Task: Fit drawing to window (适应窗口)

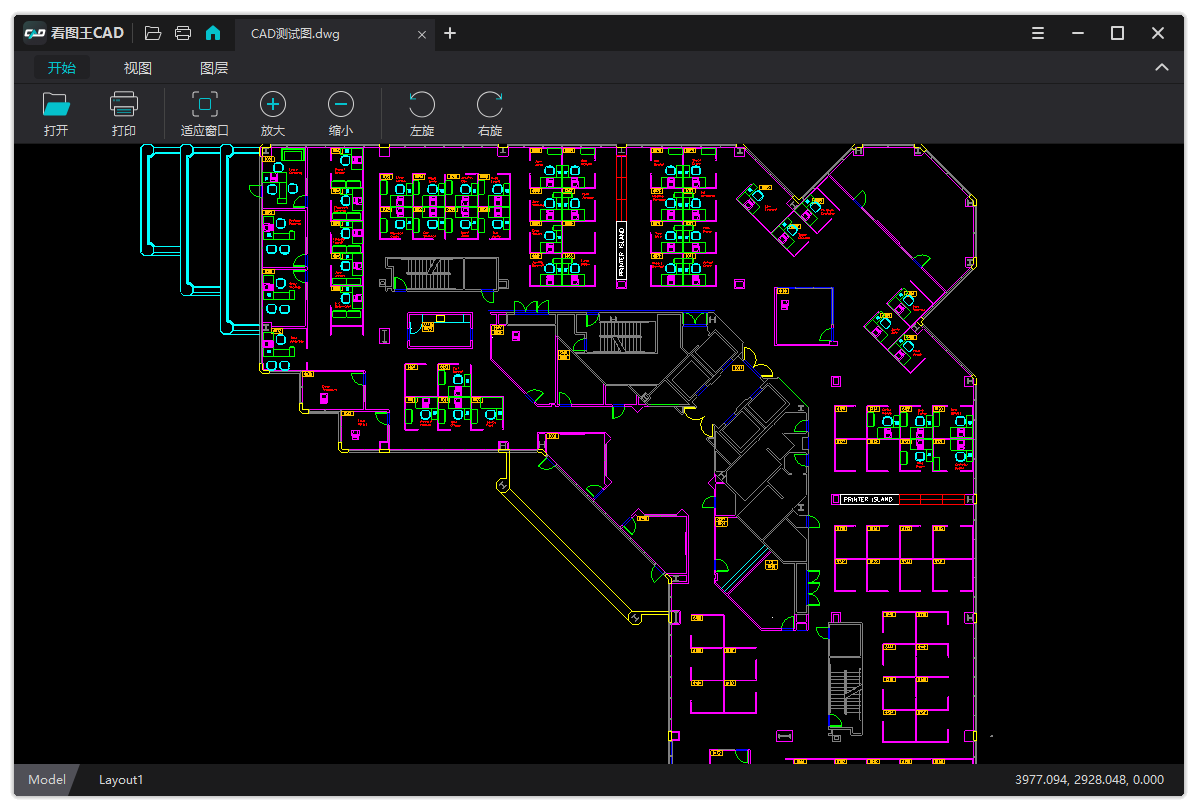Action: coord(204,104)
